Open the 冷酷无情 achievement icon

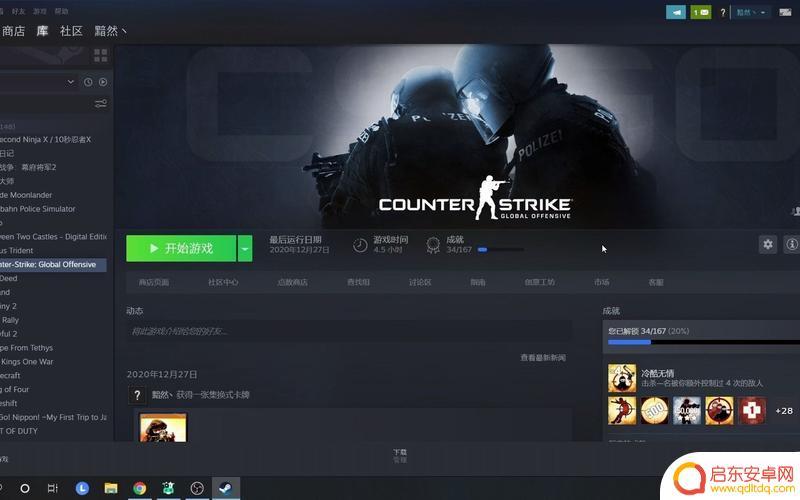pyautogui.click(x=622, y=378)
